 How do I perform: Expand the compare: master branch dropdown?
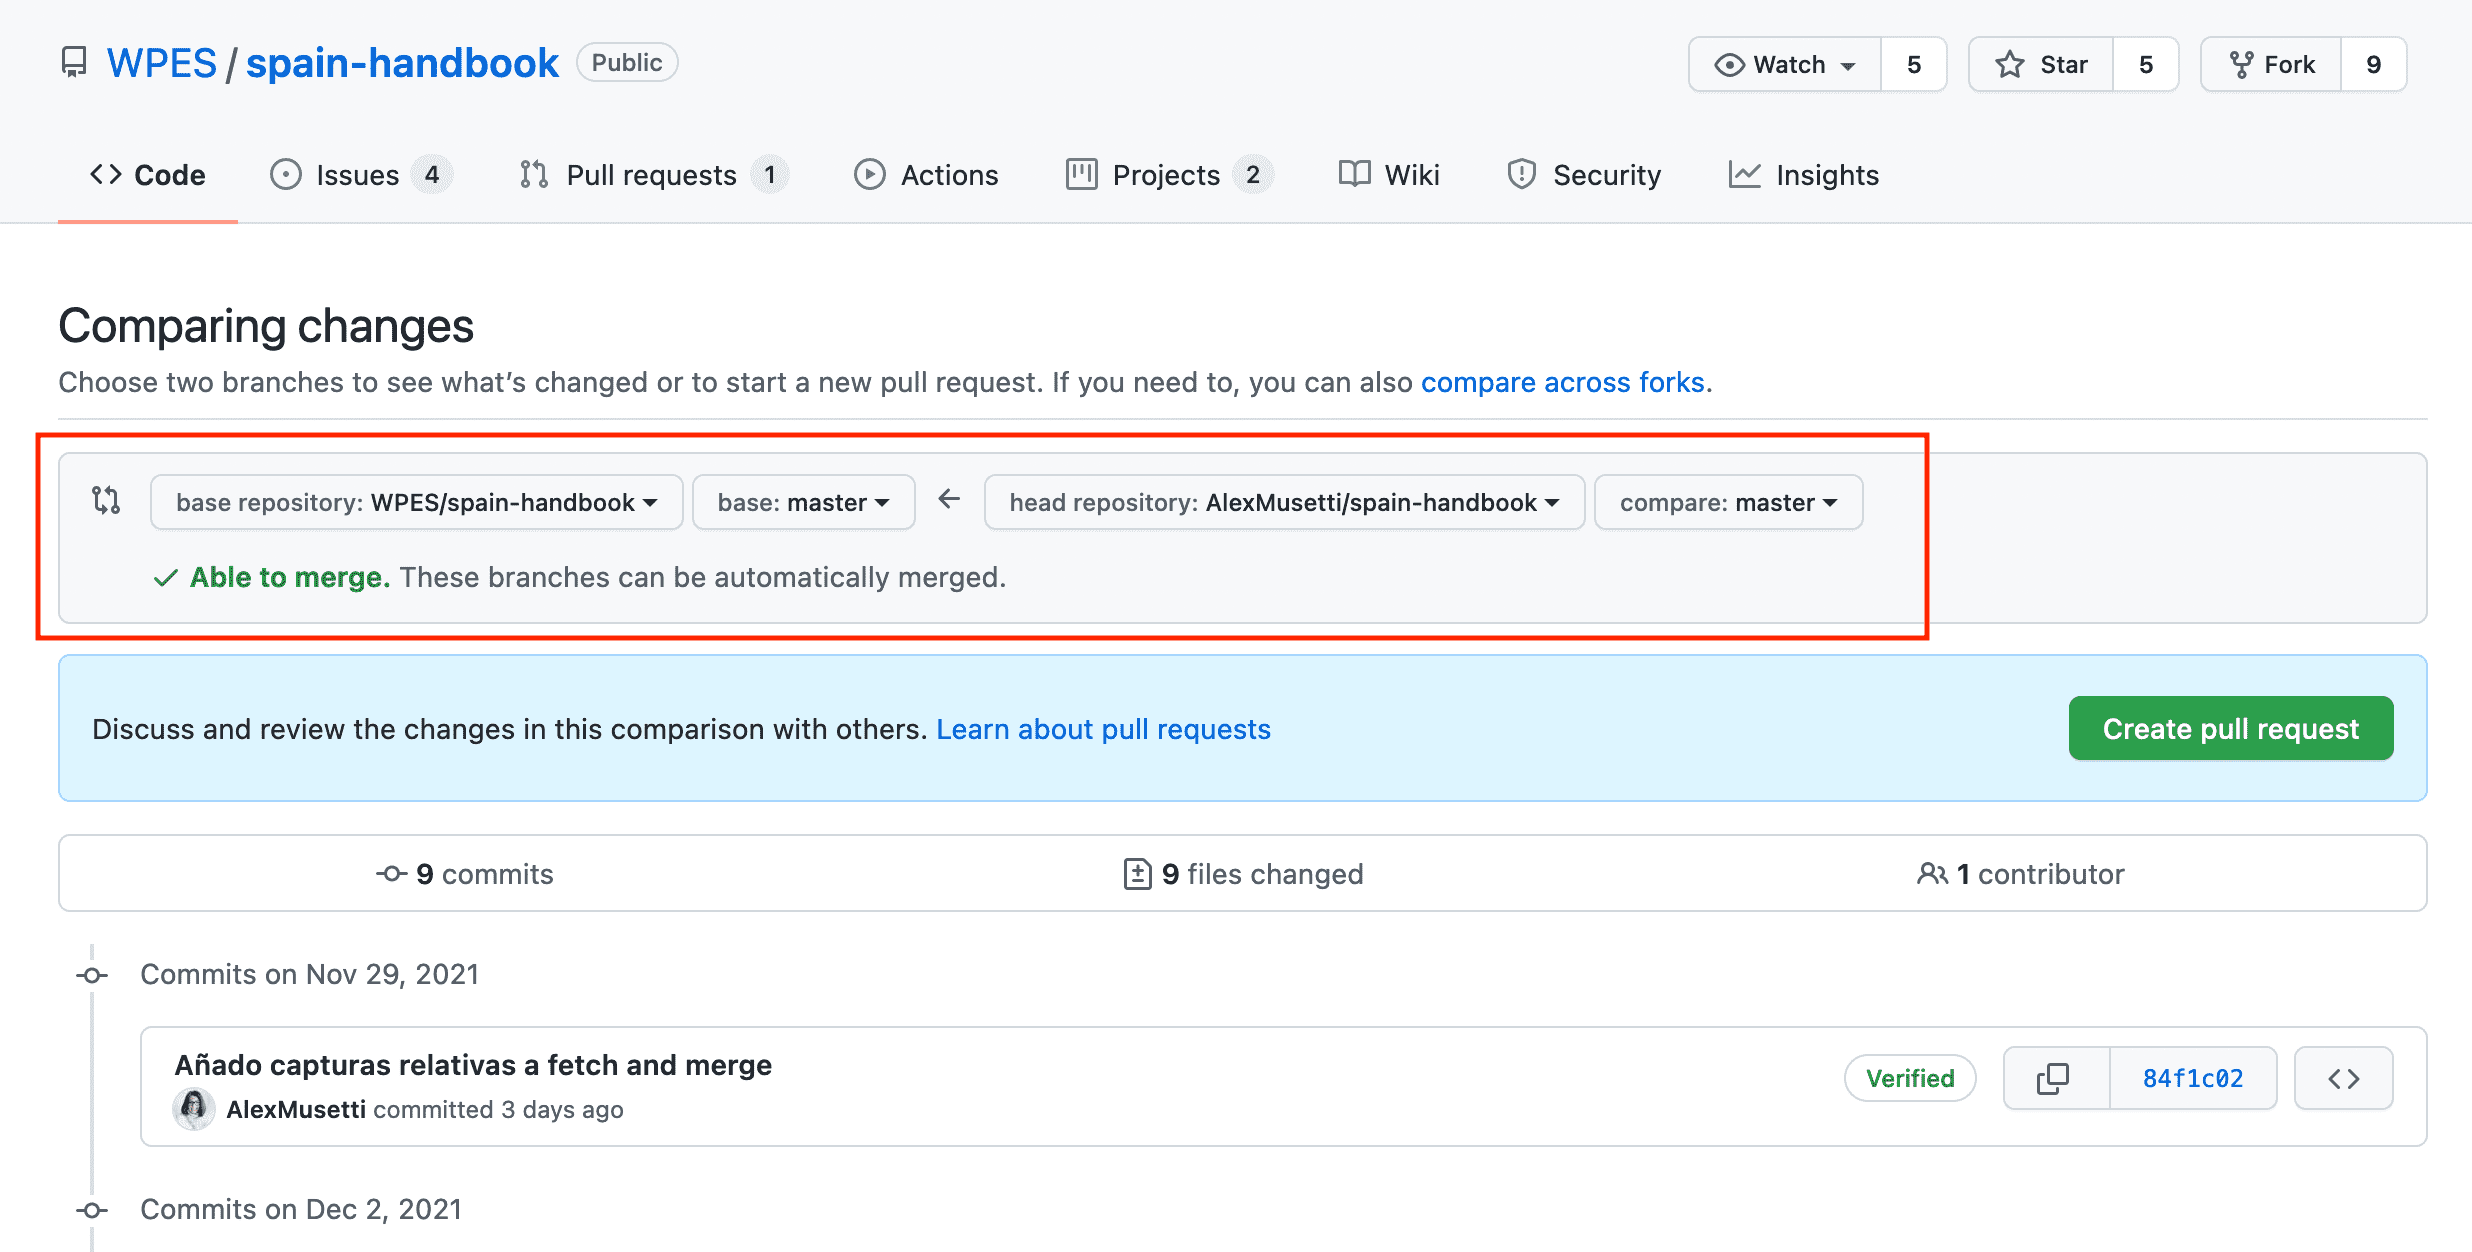pyautogui.click(x=1728, y=502)
